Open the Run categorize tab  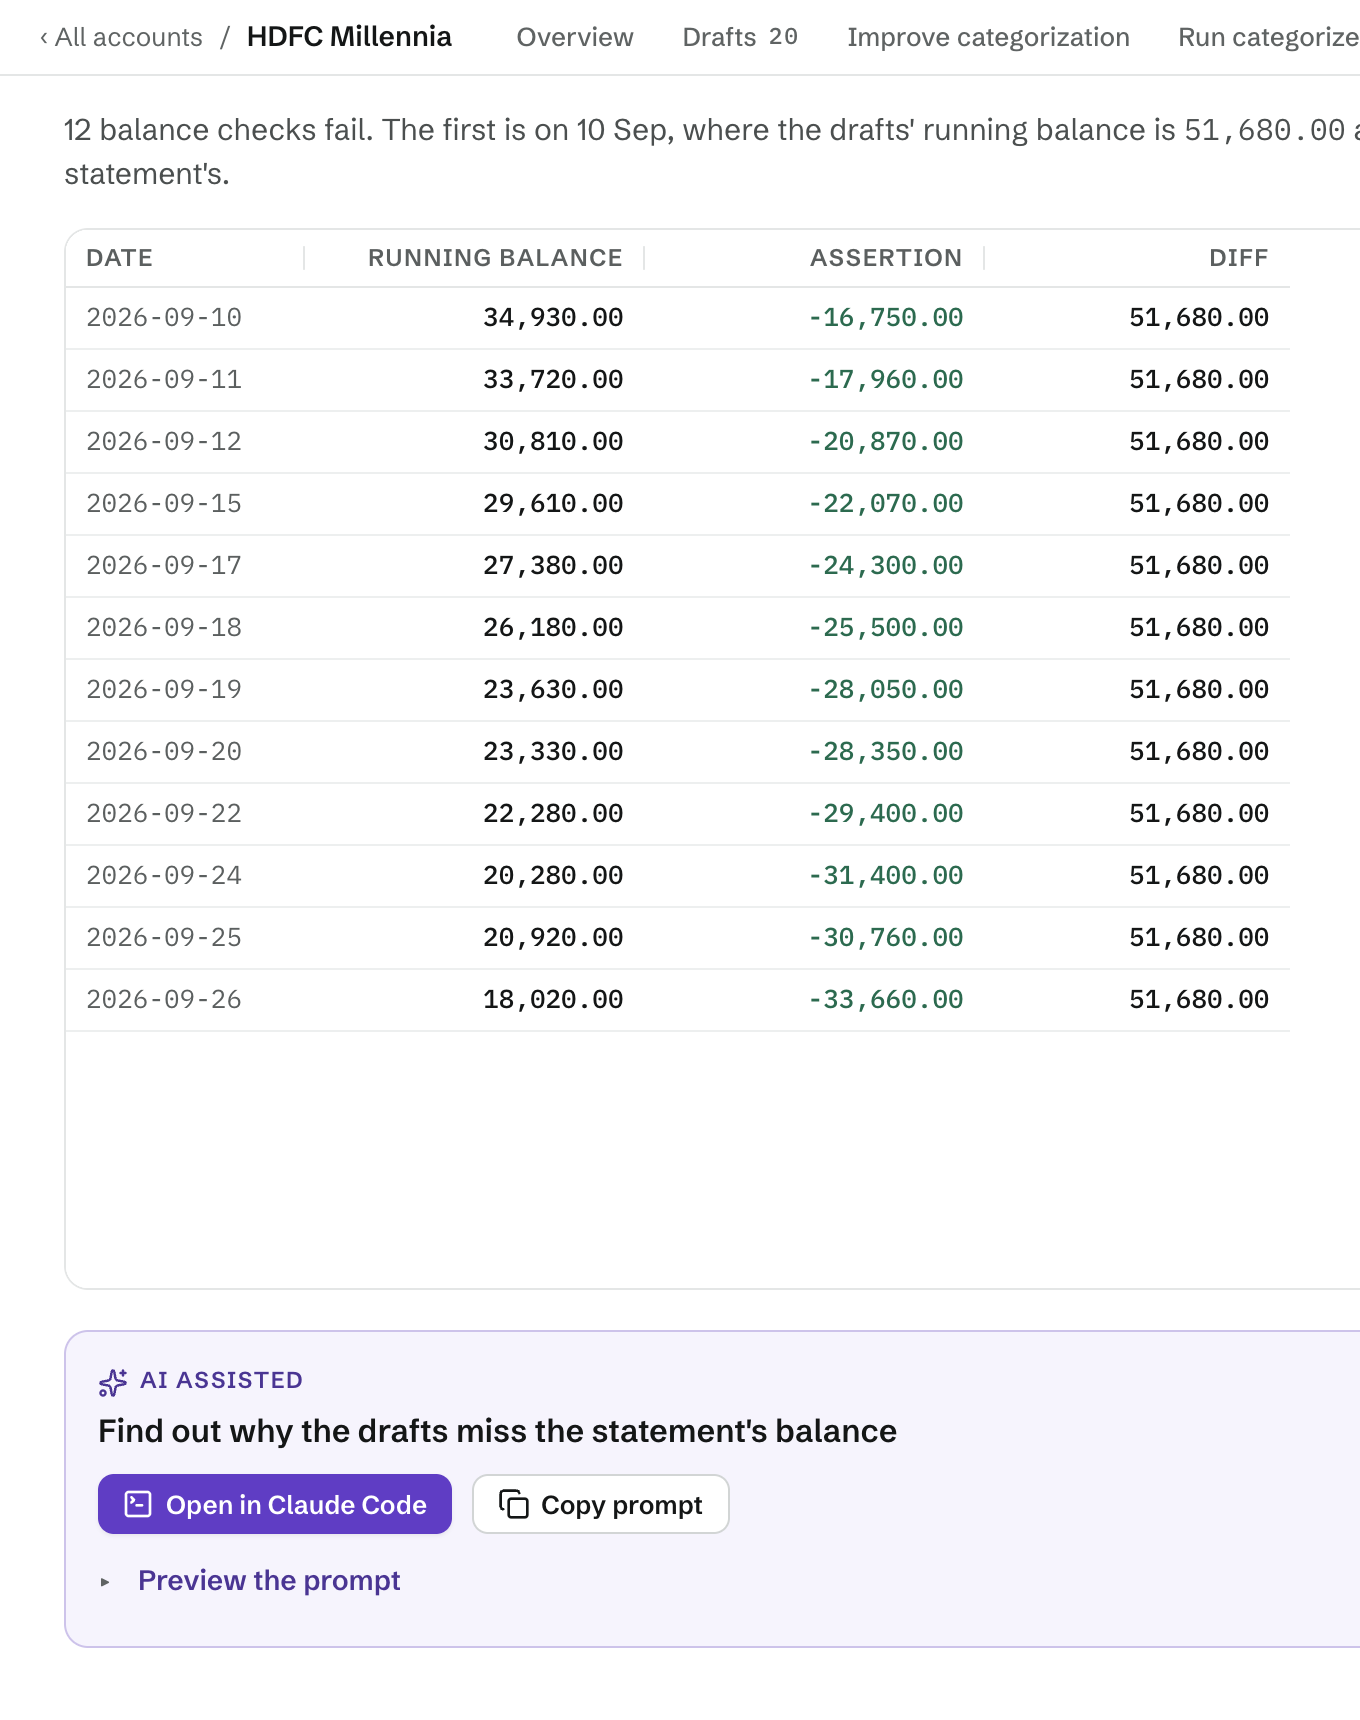click(x=1268, y=37)
